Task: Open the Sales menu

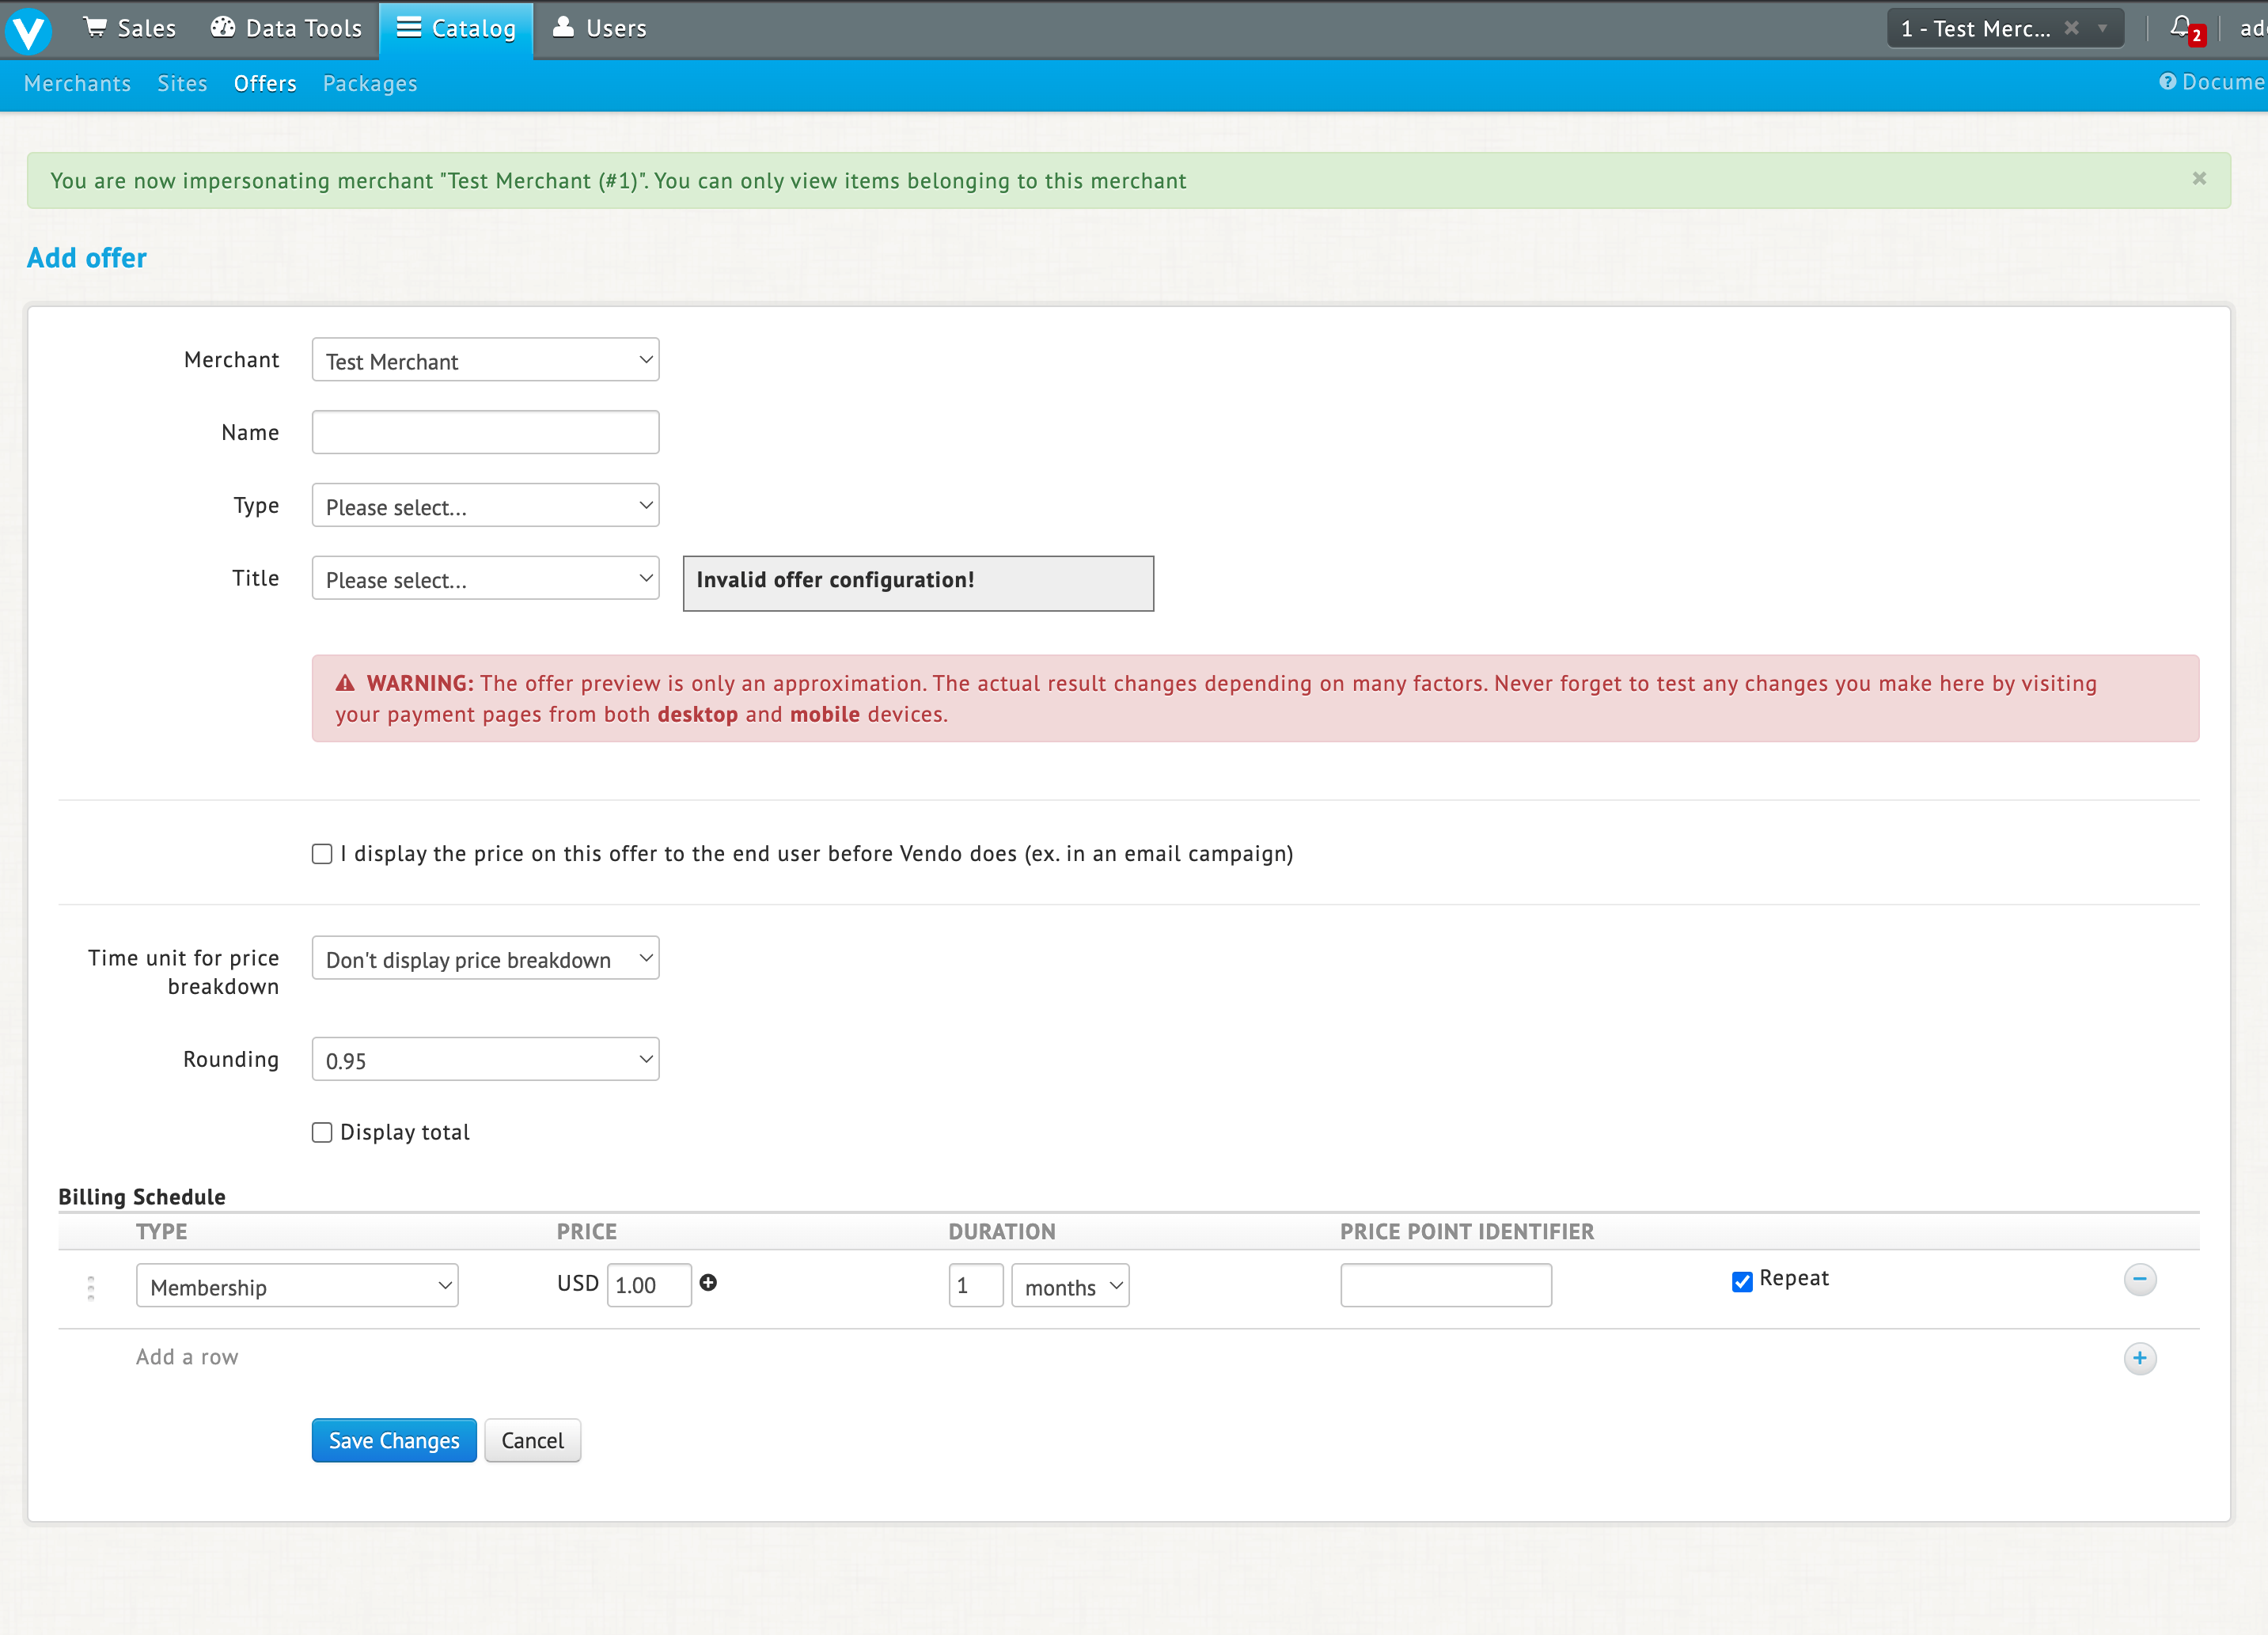Action: [x=130, y=28]
